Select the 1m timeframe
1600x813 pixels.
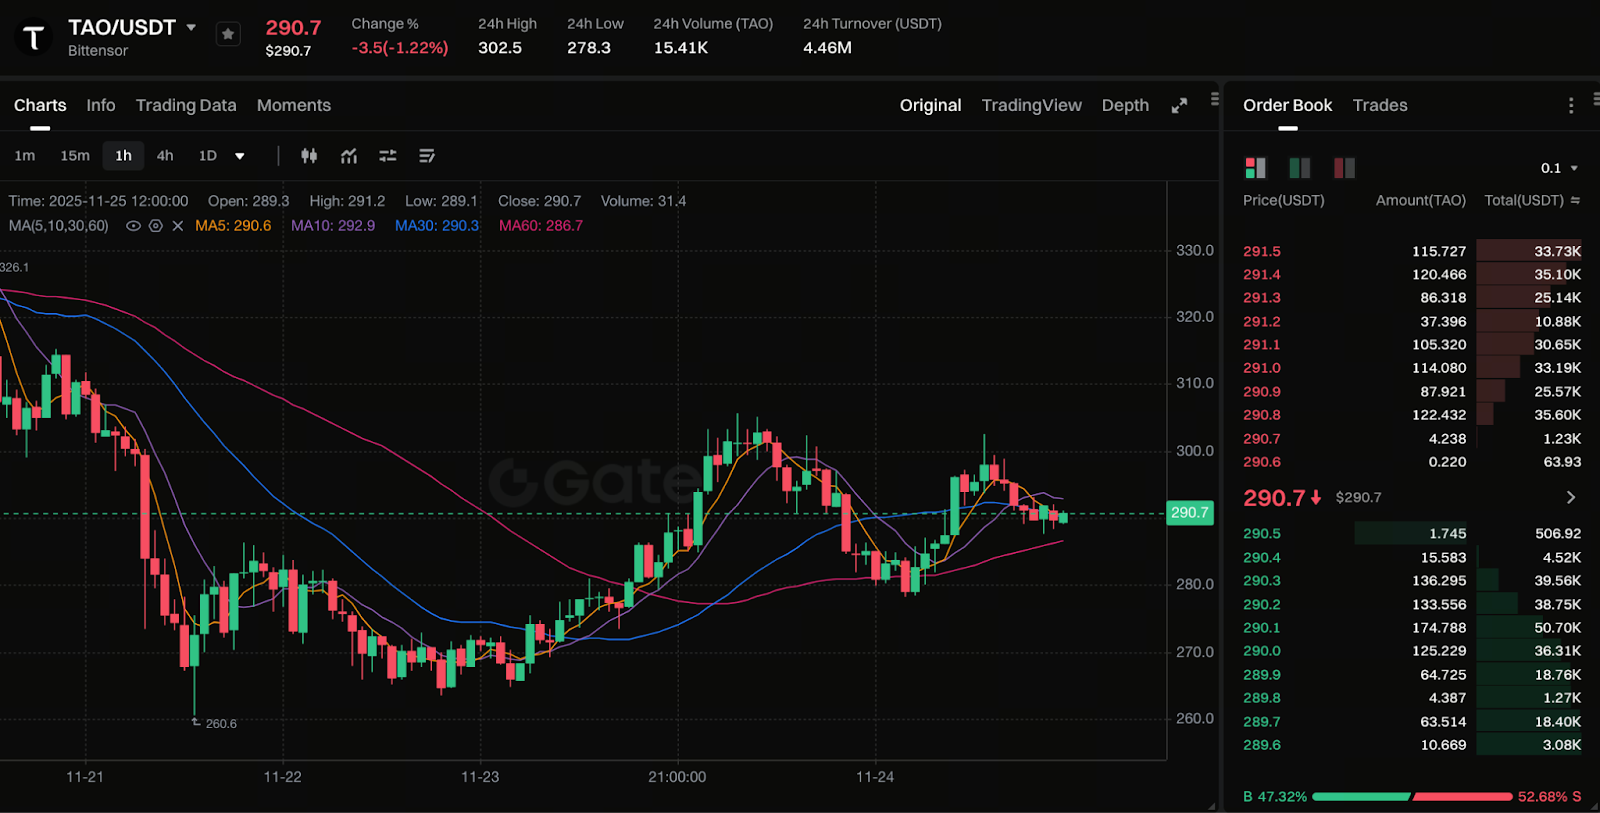tap(25, 156)
